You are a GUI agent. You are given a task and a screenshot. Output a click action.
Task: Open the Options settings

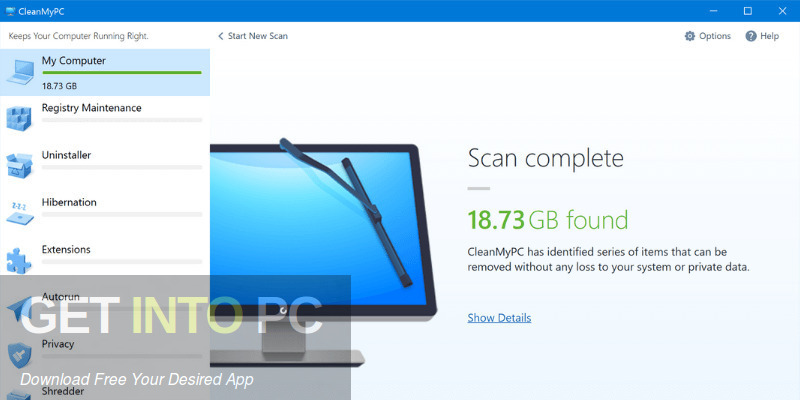[708, 36]
